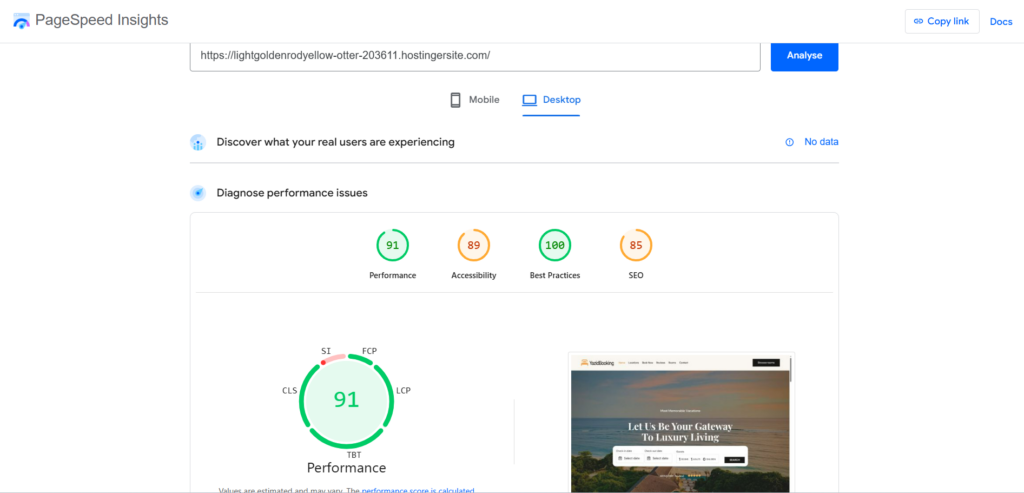The image size is (1024, 493).
Task: Click the TBT metric label on gauge
Action: [354, 454]
